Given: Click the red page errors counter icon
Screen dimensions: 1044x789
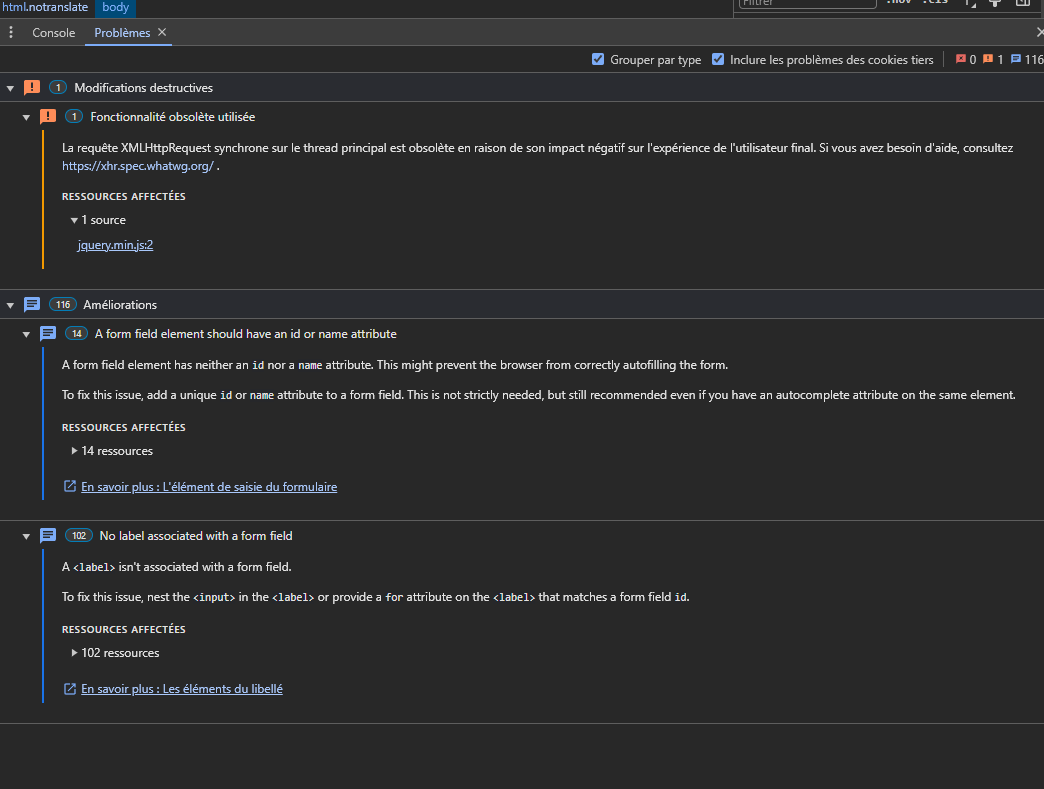Looking at the screenshot, I should (x=961, y=60).
